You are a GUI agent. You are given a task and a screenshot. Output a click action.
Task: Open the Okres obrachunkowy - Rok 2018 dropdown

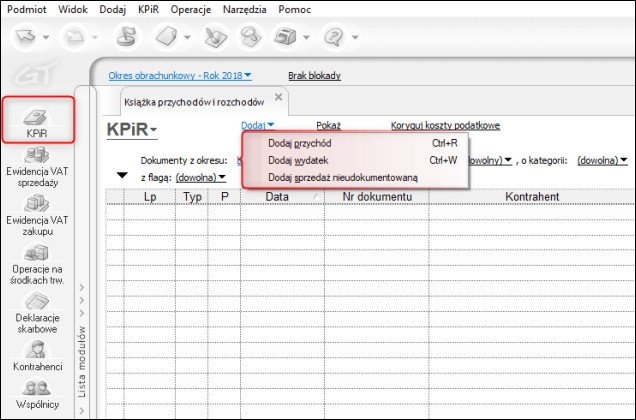click(x=180, y=76)
